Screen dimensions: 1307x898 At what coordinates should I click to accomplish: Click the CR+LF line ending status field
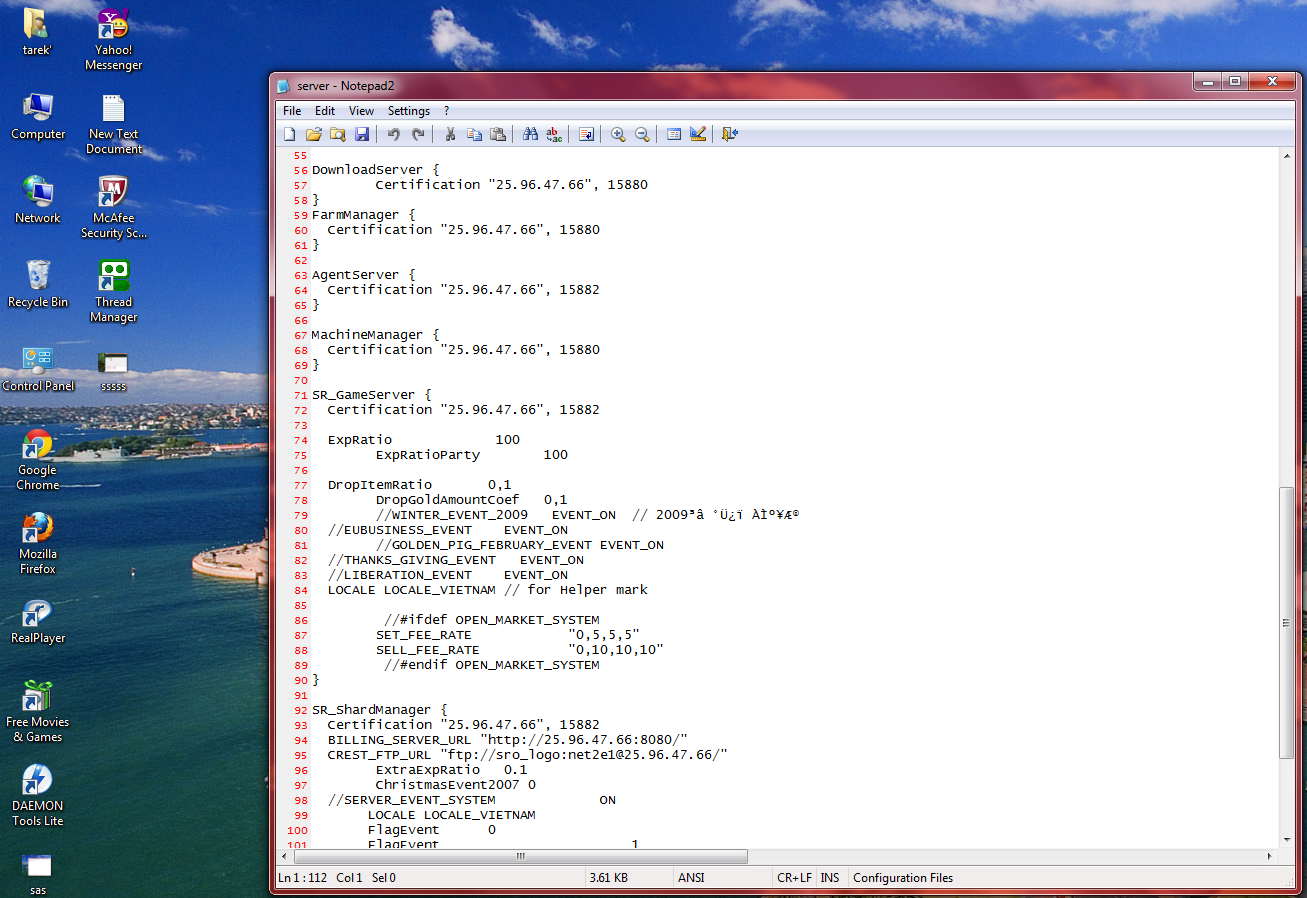(x=794, y=878)
